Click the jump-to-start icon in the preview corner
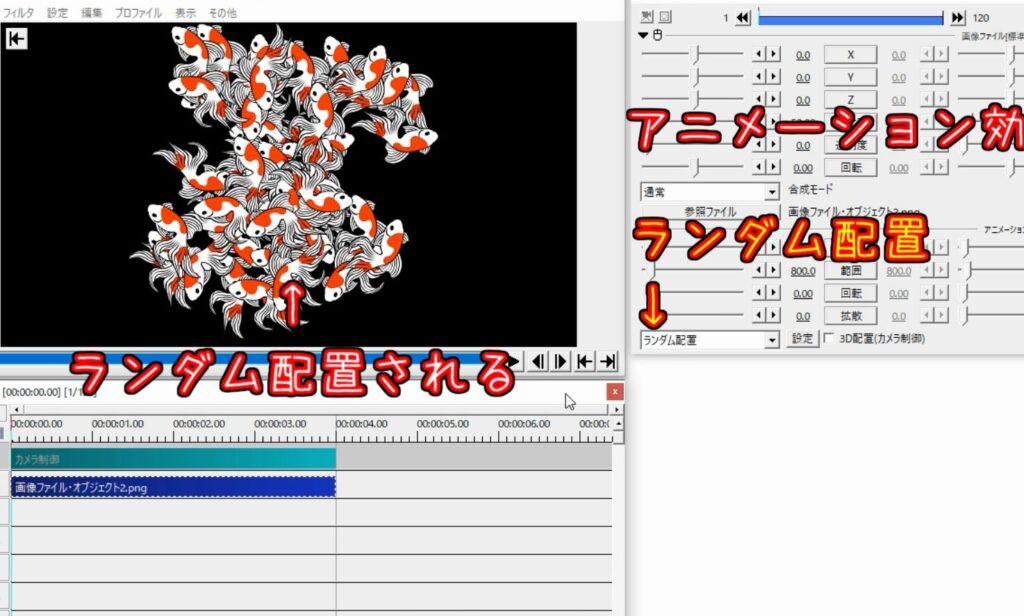The height and width of the screenshot is (616, 1024). tap(15, 38)
